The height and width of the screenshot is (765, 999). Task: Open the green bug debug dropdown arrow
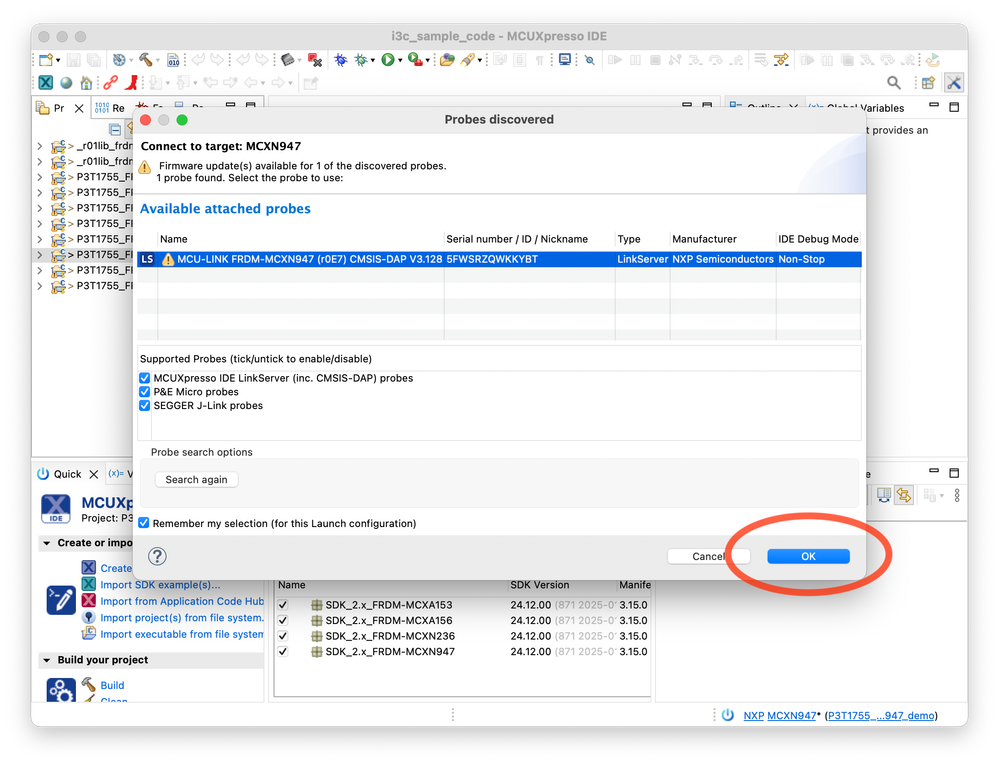(373, 61)
